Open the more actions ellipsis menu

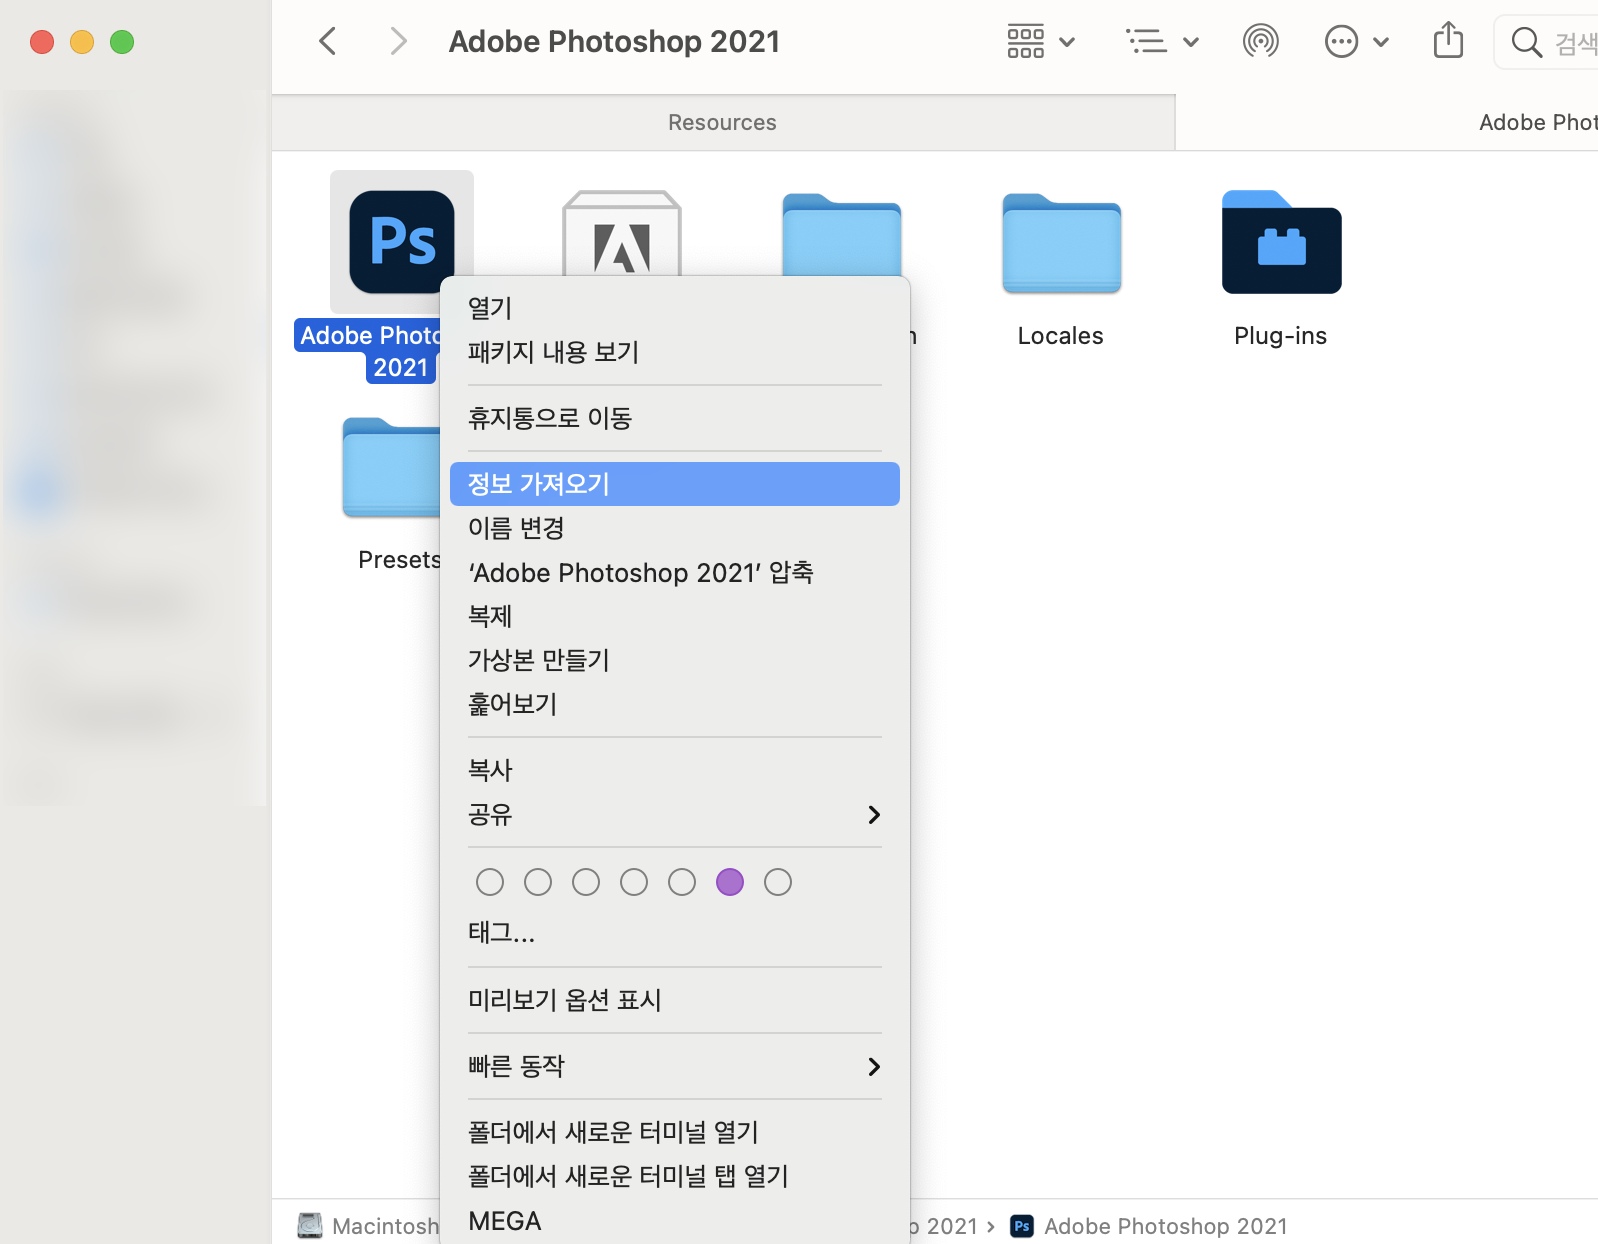(1341, 41)
